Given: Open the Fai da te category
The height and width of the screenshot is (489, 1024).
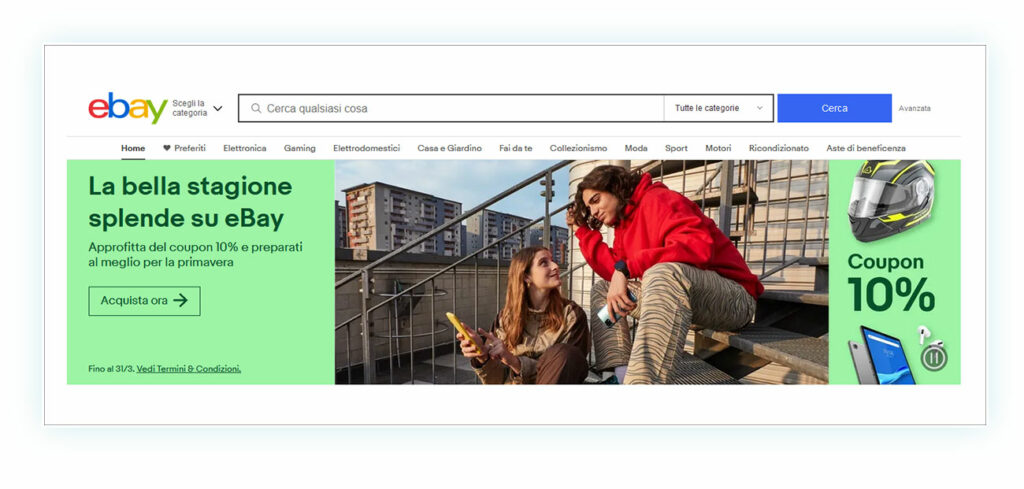Looking at the screenshot, I should [x=516, y=148].
